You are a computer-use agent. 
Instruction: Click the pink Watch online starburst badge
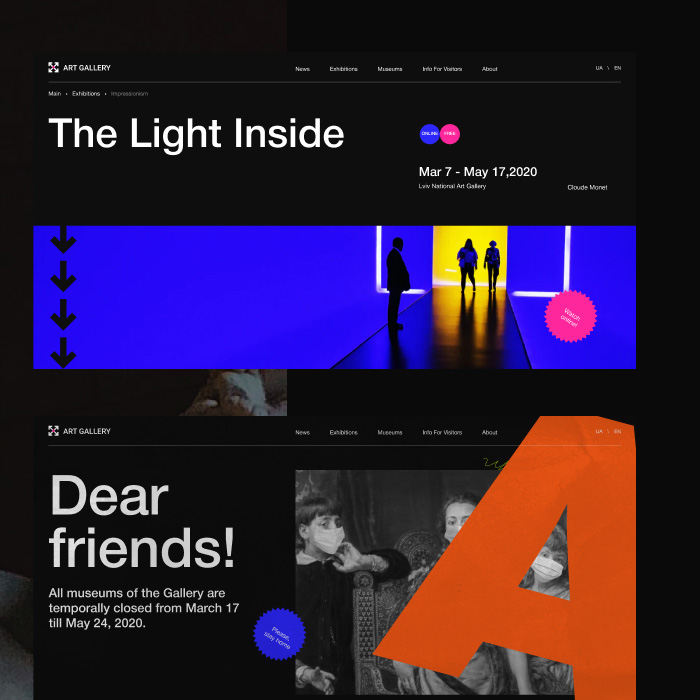click(x=570, y=317)
